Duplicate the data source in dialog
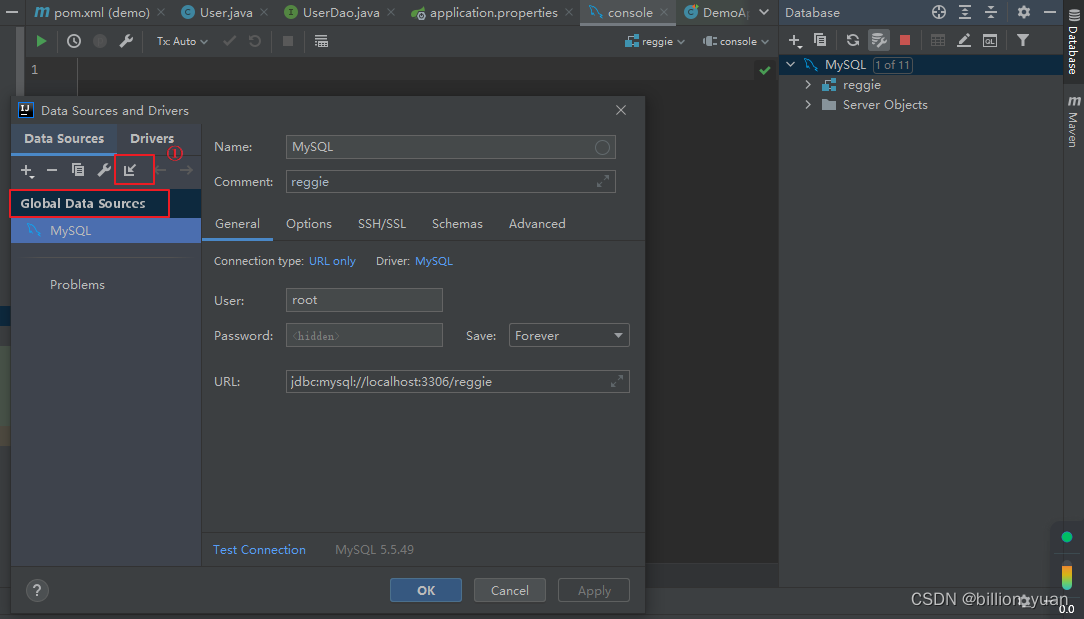The width and height of the screenshot is (1084, 619). pos(78,170)
